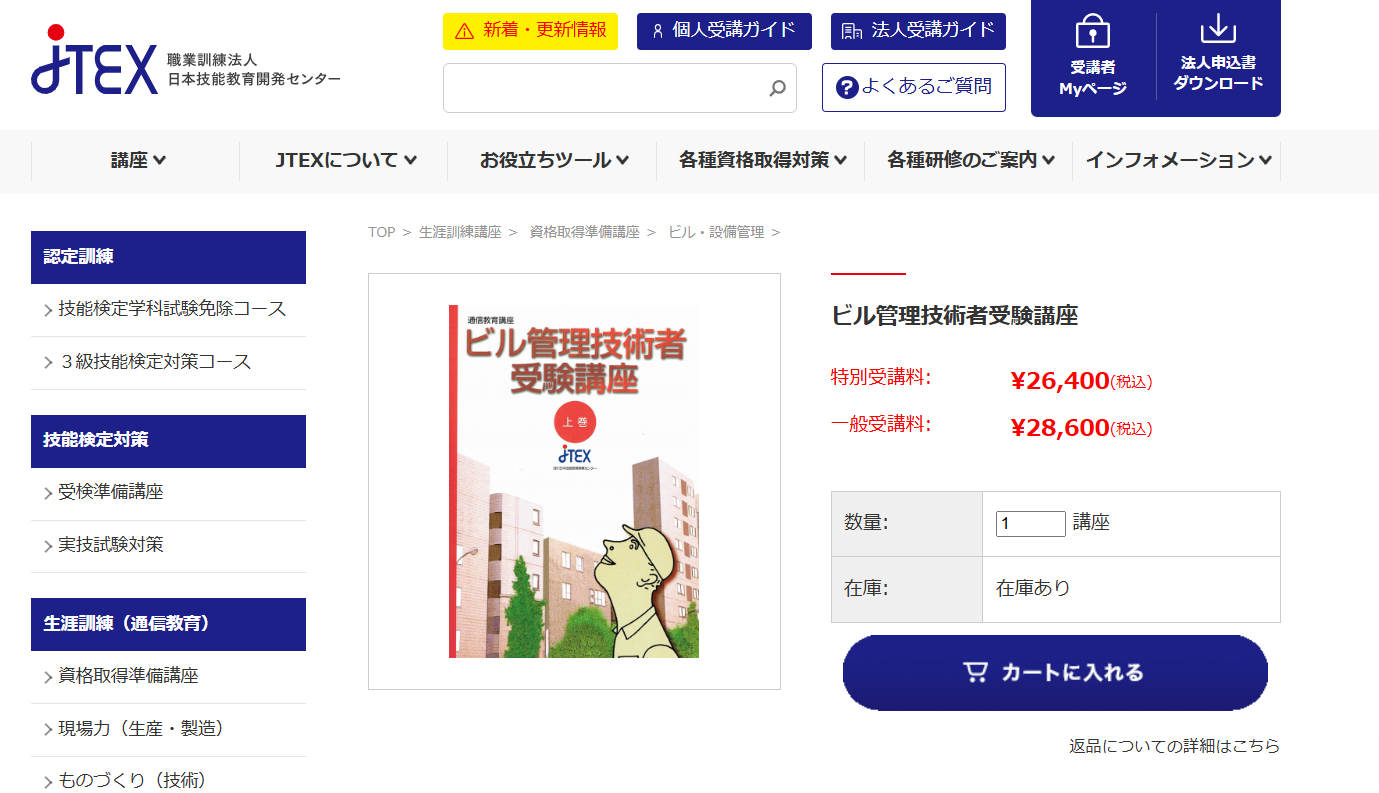Open よくあるご質問 help page
Screen dimensions: 1379x793
[913, 87]
